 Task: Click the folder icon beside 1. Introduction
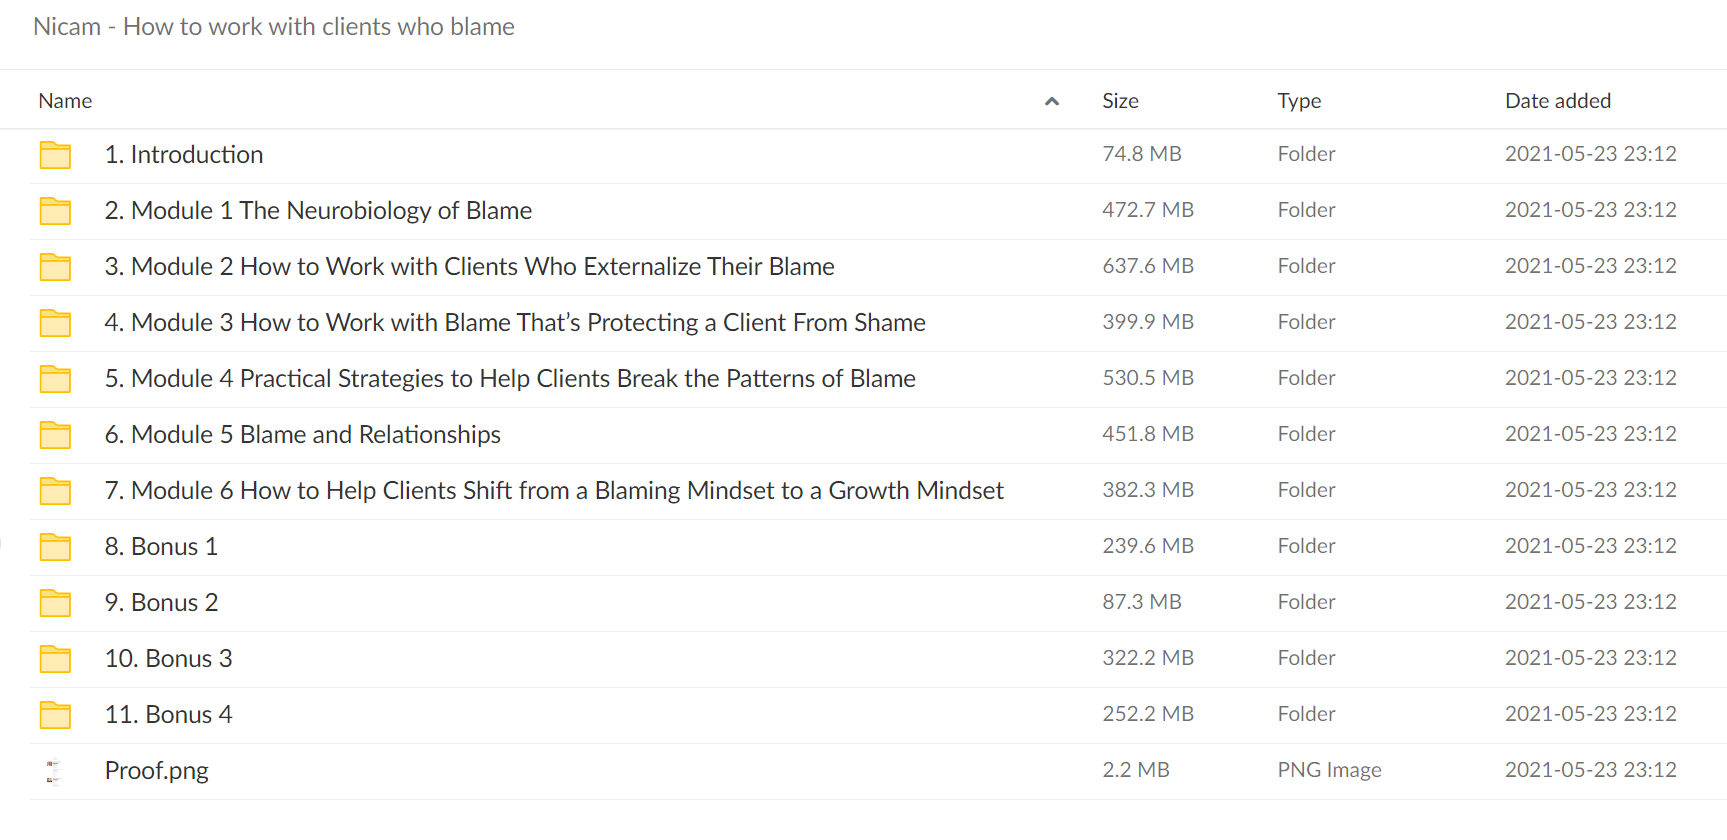coord(55,155)
